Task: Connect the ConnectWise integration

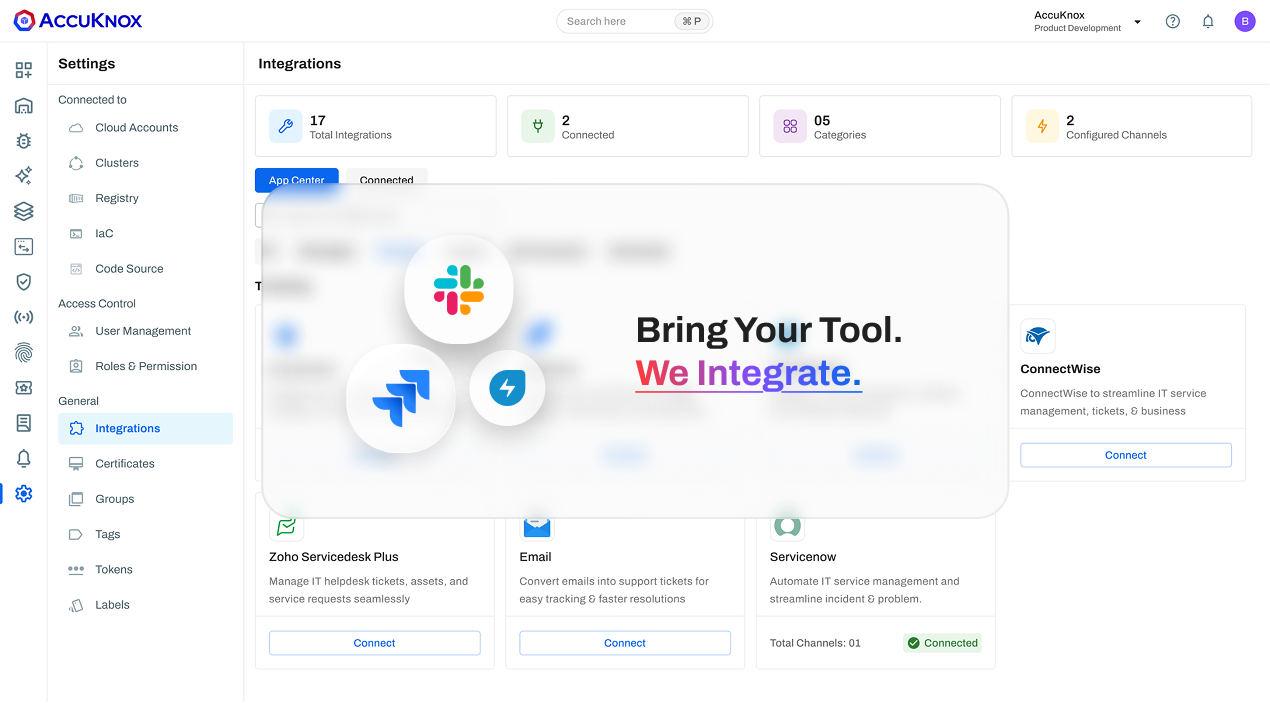Action: pyautogui.click(x=1126, y=455)
